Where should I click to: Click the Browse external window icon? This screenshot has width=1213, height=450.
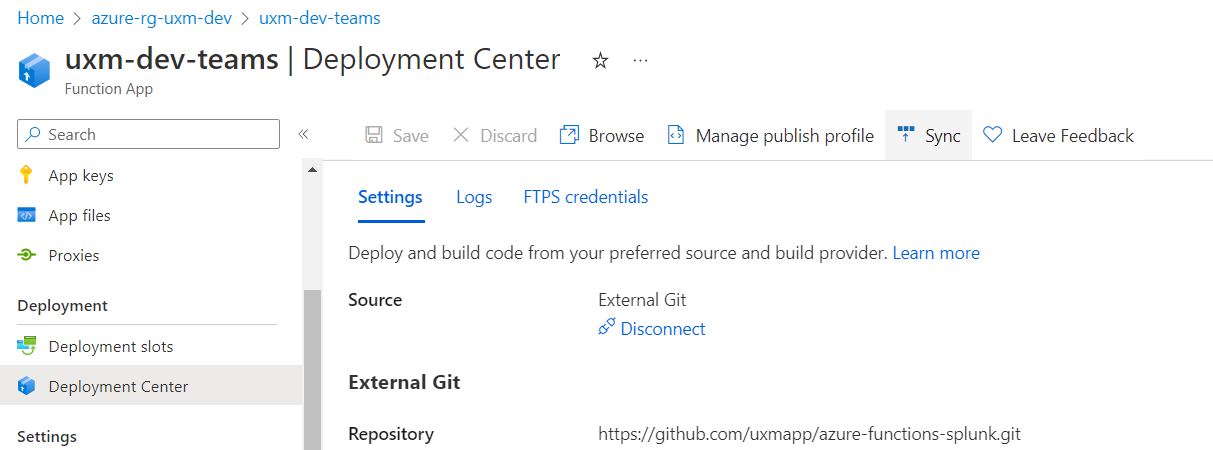point(569,135)
